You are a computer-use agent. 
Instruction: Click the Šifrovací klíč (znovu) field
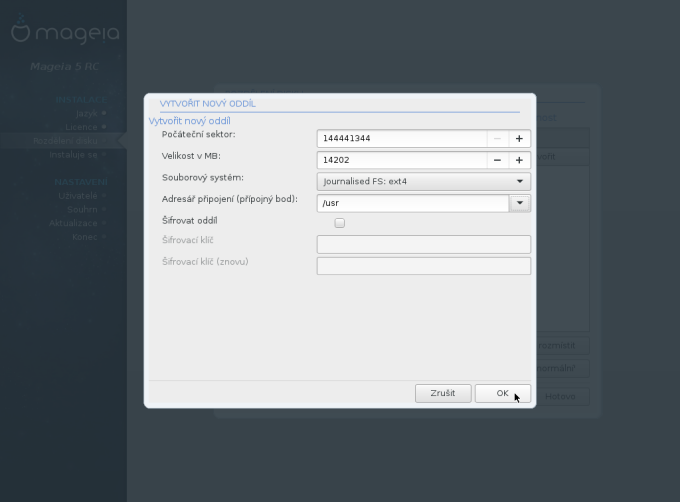point(424,266)
